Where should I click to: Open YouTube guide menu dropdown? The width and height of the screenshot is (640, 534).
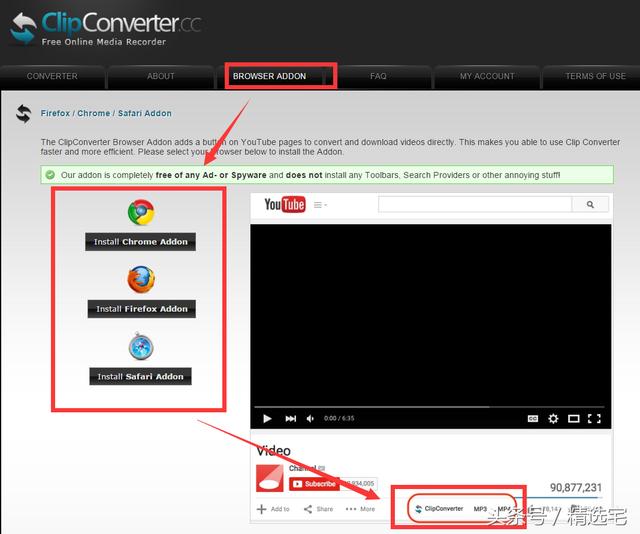(x=320, y=205)
